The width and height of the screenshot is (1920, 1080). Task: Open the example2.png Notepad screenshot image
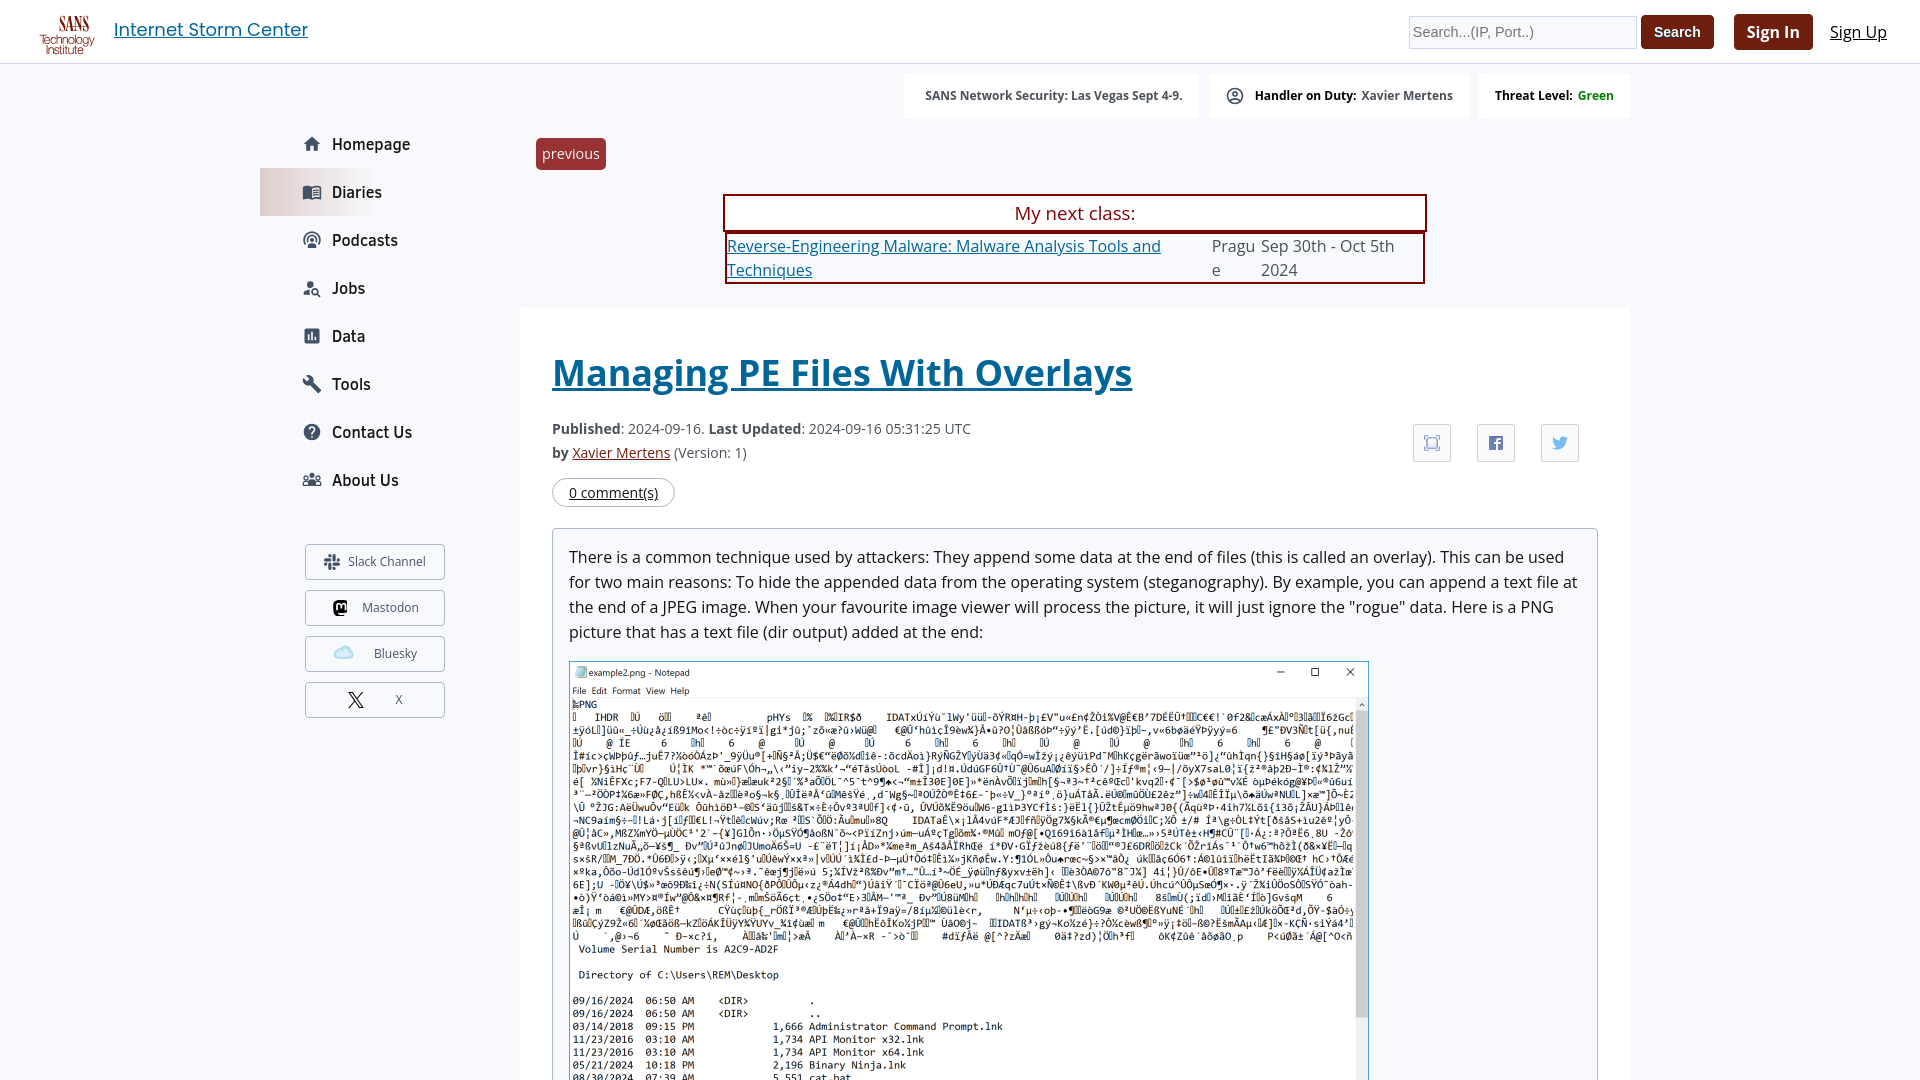coord(968,870)
